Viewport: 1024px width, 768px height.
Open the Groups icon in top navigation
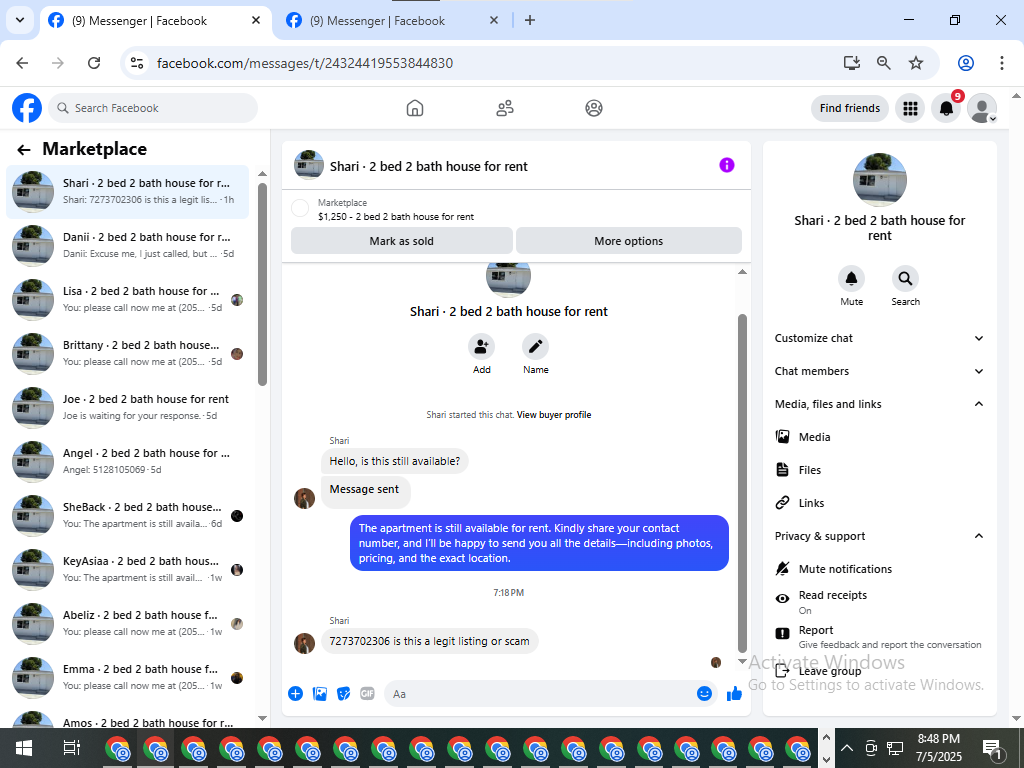594,108
